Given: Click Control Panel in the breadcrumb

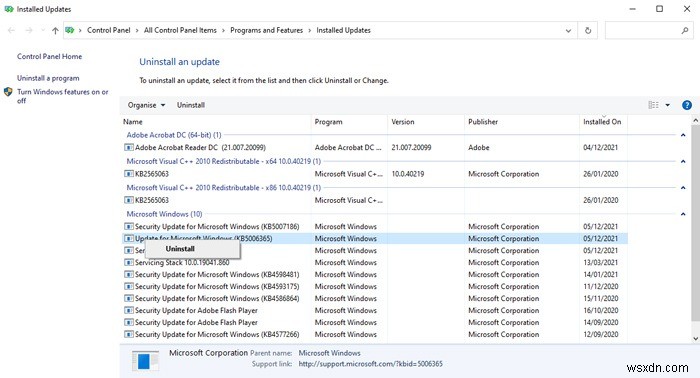Looking at the screenshot, I should pos(108,30).
